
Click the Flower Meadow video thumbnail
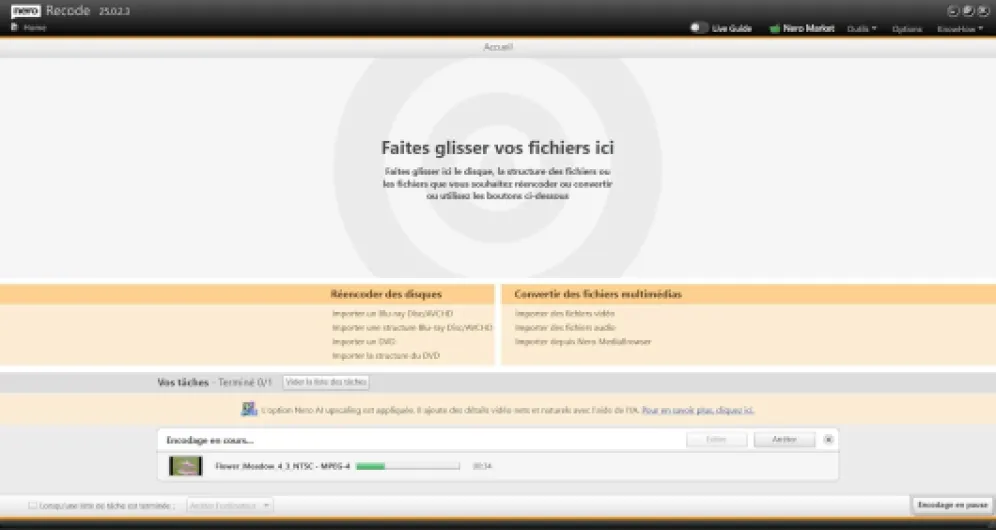(x=185, y=466)
